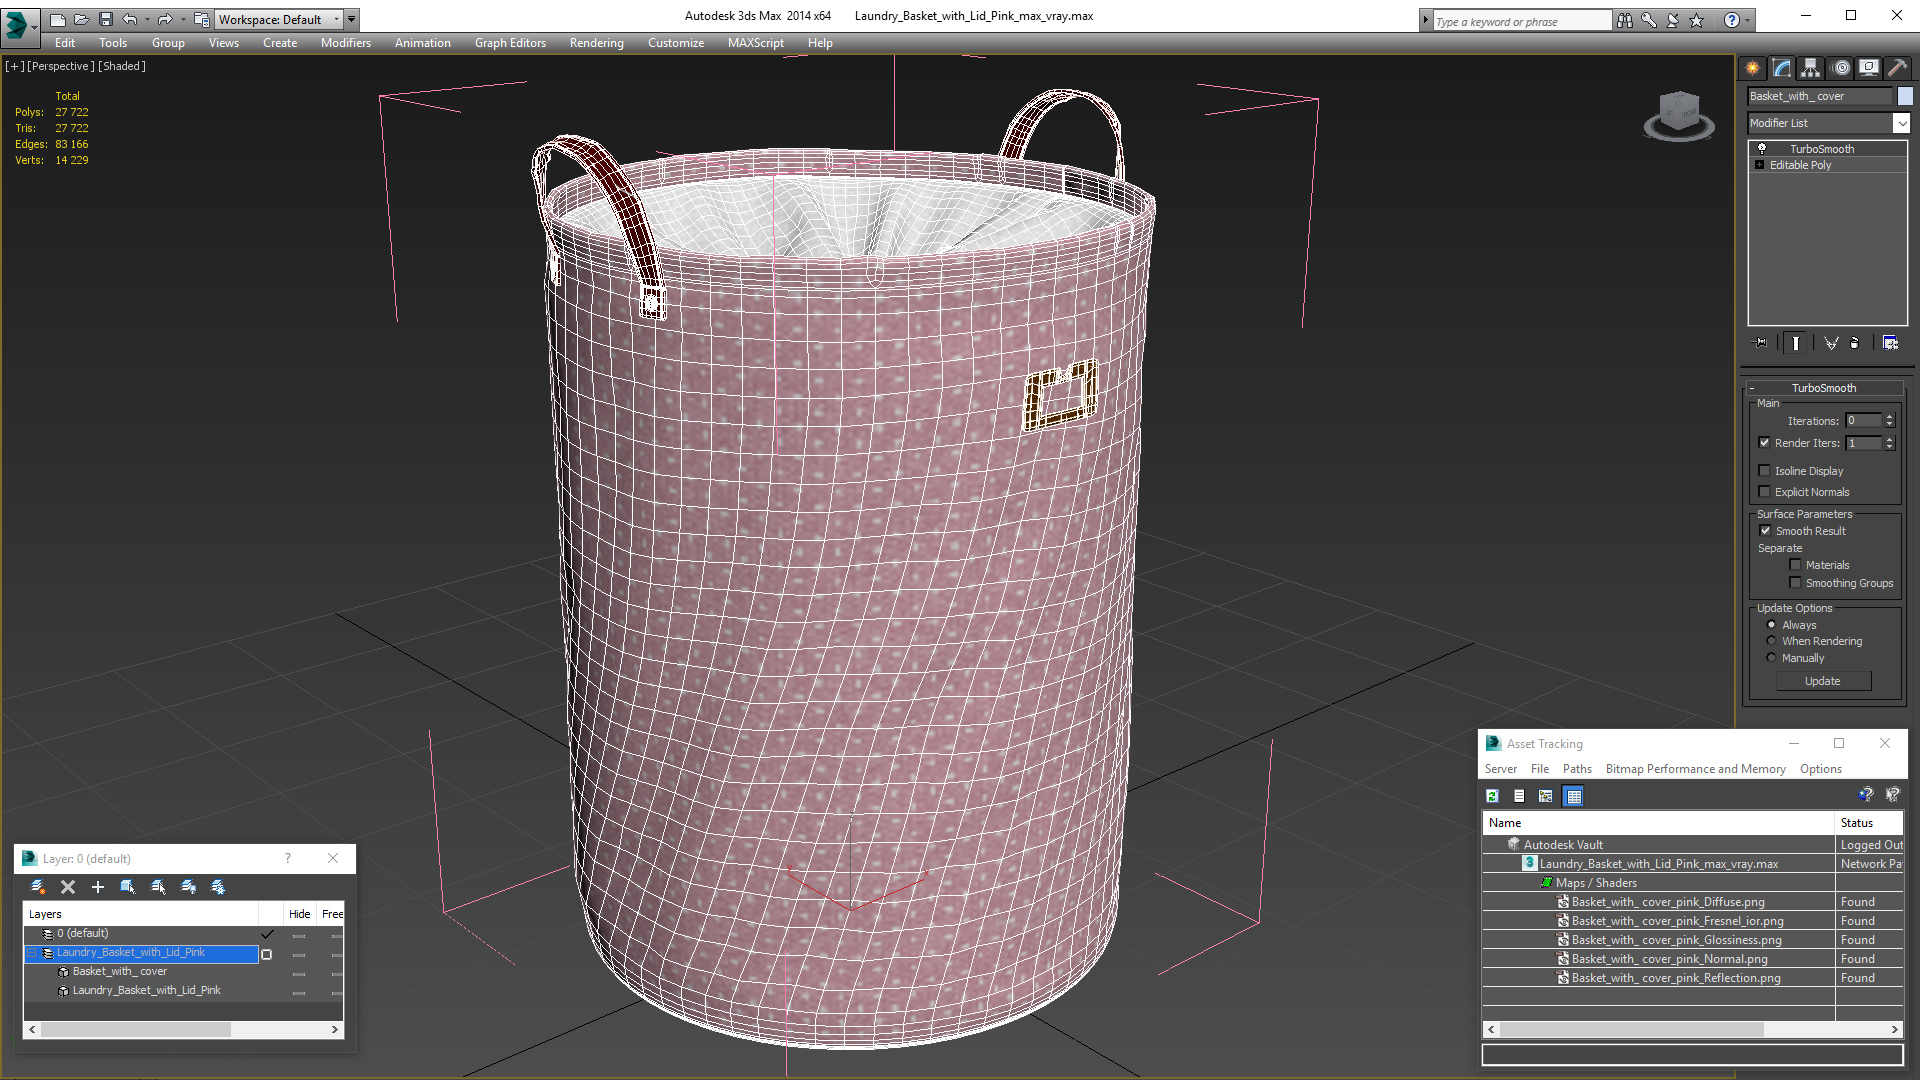Collapse the TurboSmooth rollout
1920x1080 pixels.
tap(1752, 388)
